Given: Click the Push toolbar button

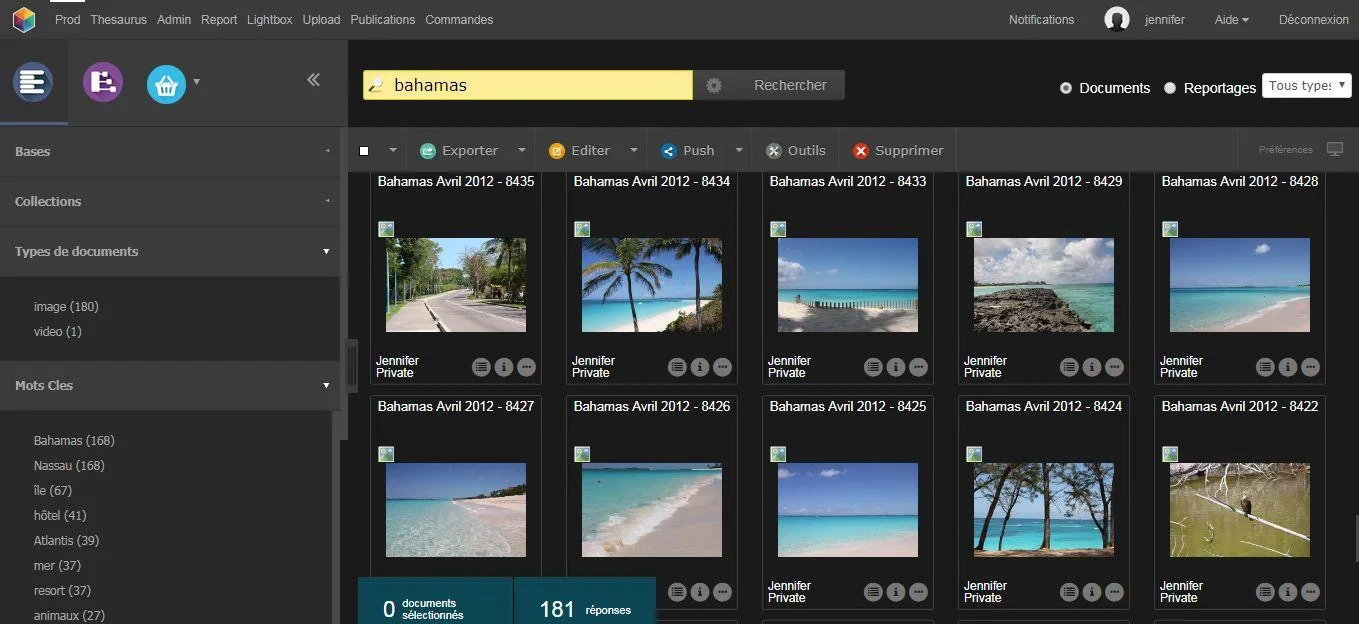Looking at the screenshot, I should (x=688, y=151).
